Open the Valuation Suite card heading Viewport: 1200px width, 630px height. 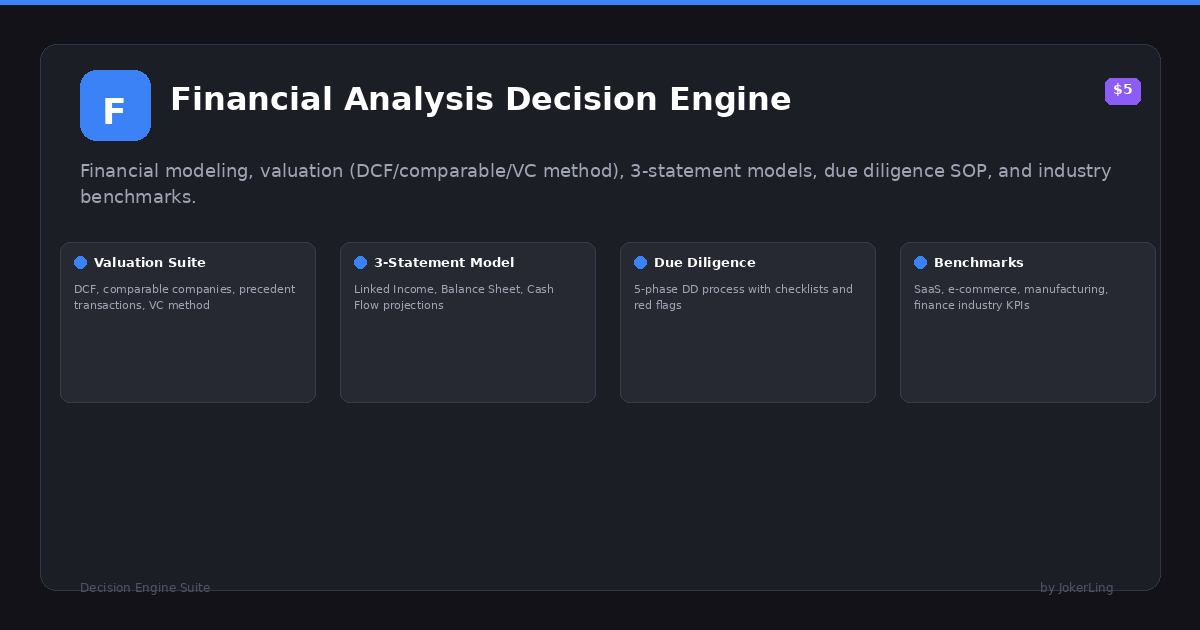(x=150, y=262)
